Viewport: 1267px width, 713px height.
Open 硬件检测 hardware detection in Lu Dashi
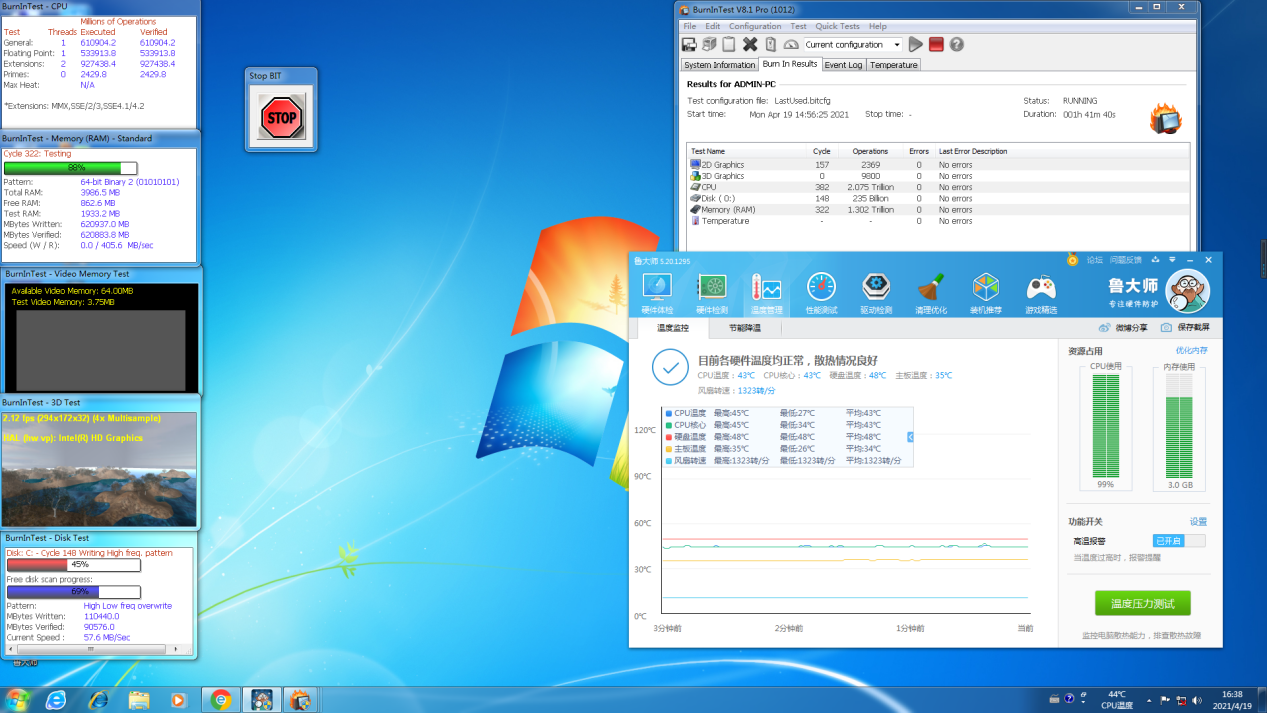(x=712, y=294)
